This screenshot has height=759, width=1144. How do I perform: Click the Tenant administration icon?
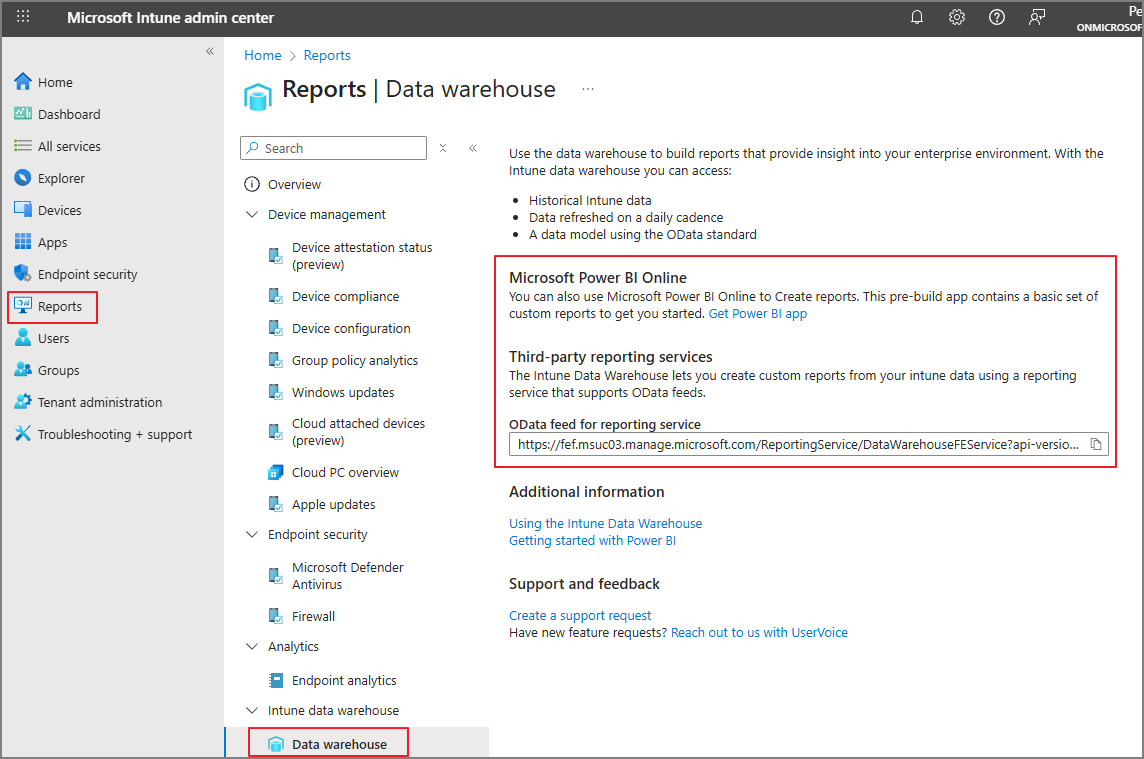click(x=23, y=402)
